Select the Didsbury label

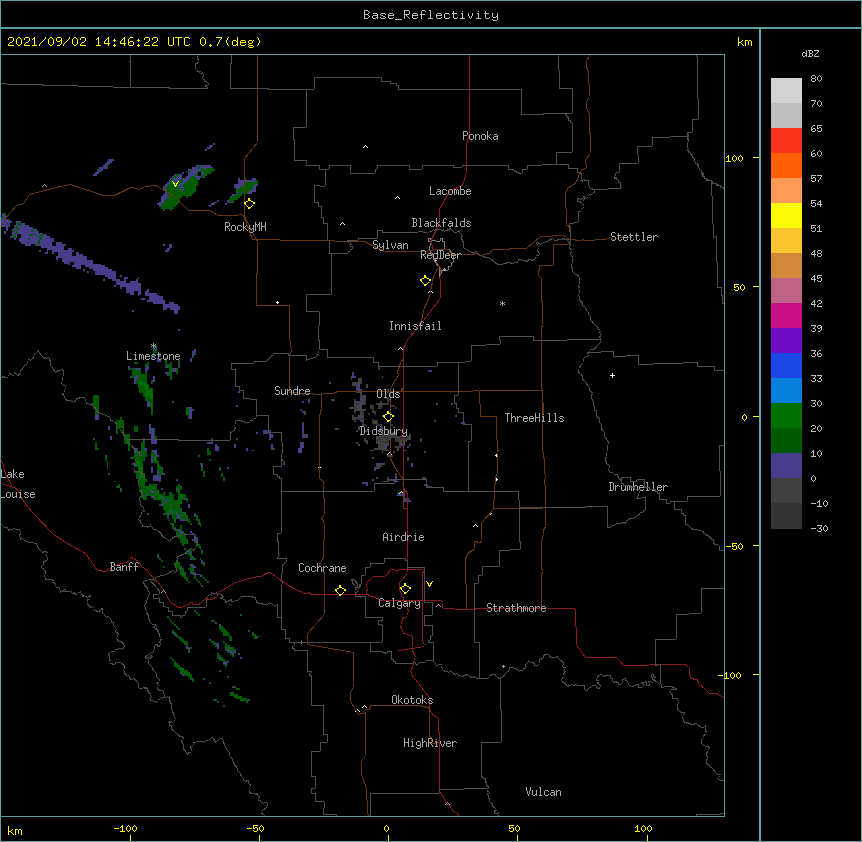[383, 431]
